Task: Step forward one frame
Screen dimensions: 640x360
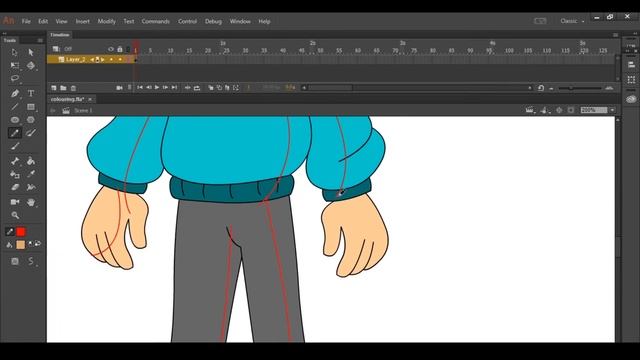Action: coord(165,87)
